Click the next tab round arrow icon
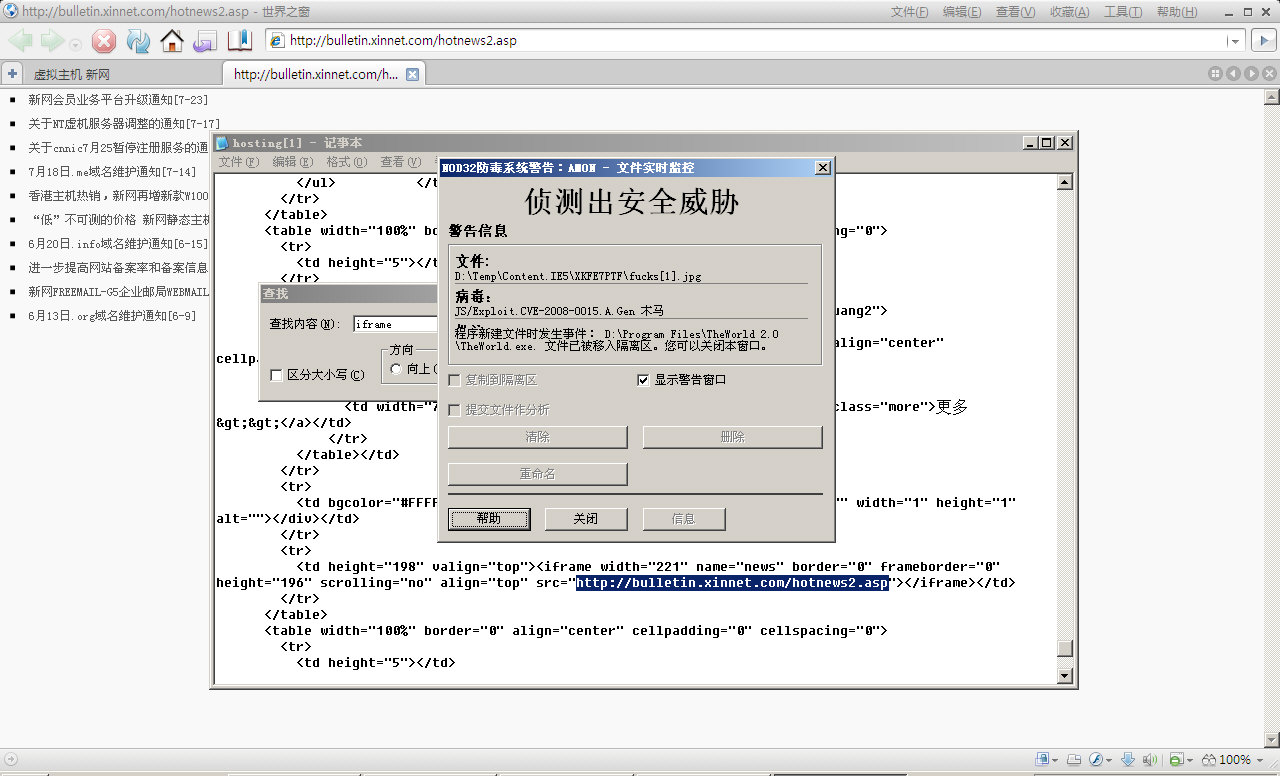Image resolution: width=1280 pixels, height=776 pixels. click(x=1250, y=74)
